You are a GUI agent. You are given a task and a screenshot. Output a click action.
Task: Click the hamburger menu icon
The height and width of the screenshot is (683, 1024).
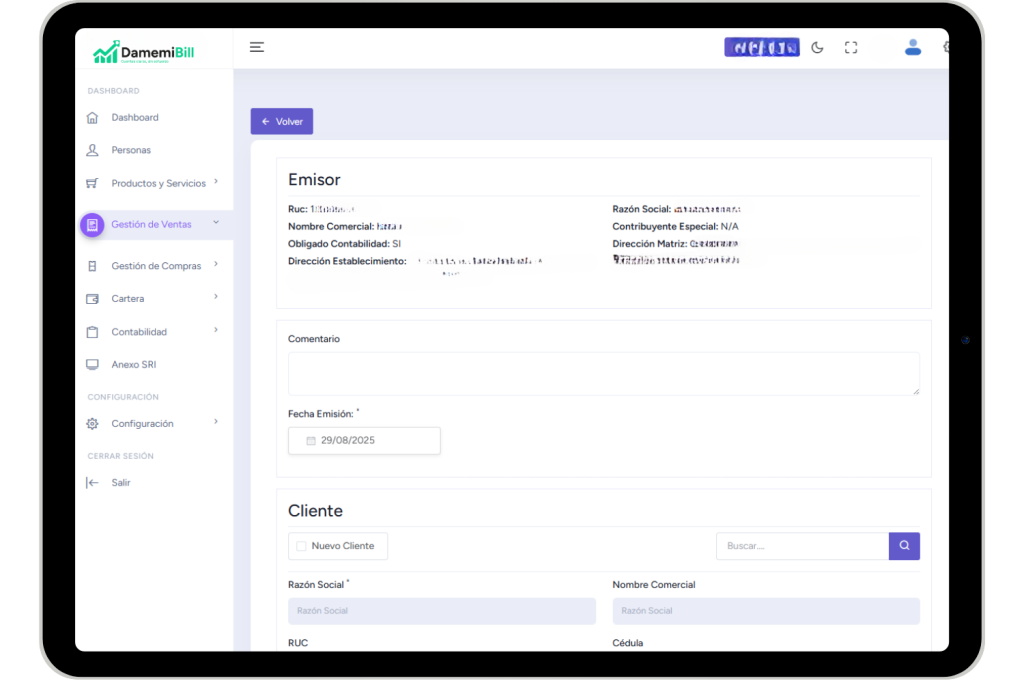point(257,47)
